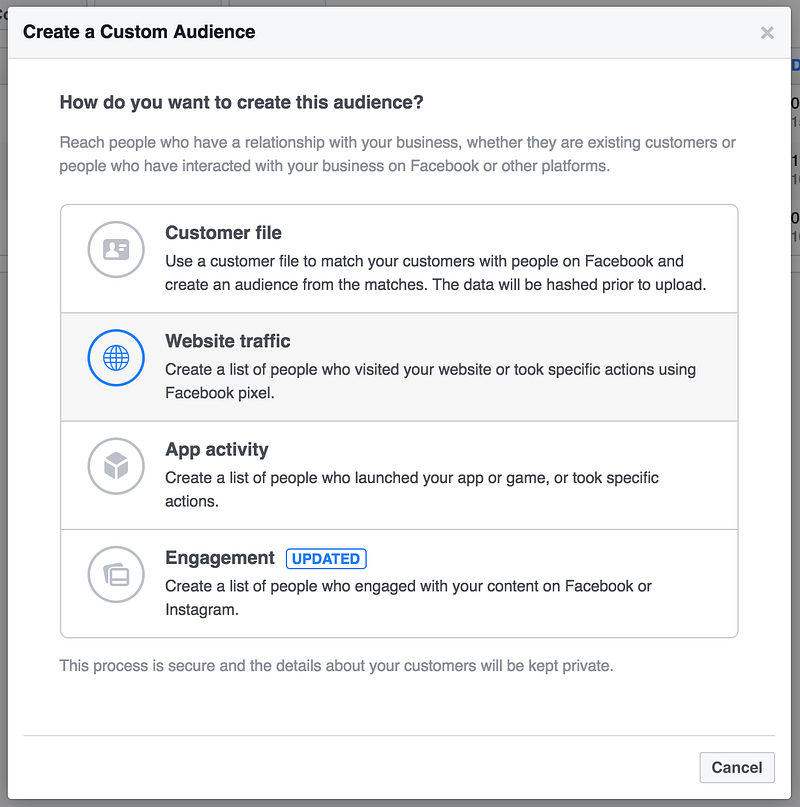Open the Engagement option title
Screen dimensions: 800x807
220,558
